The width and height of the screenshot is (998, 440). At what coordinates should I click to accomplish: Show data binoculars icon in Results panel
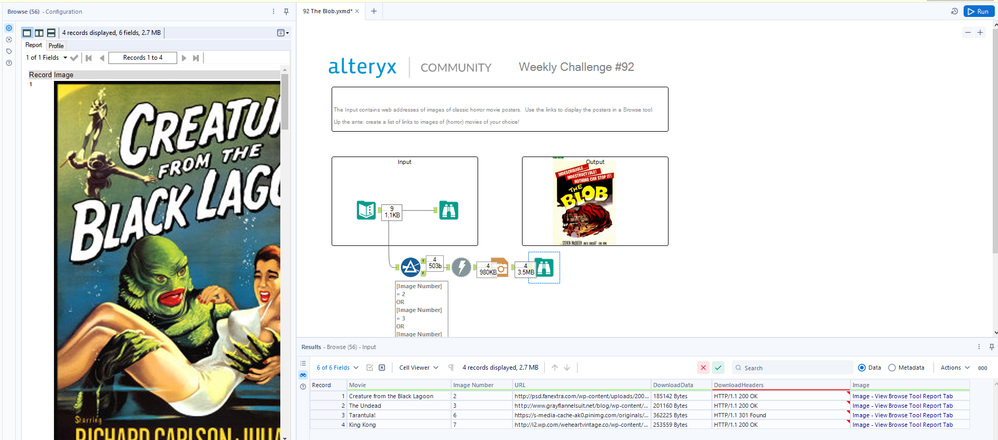(303, 375)
